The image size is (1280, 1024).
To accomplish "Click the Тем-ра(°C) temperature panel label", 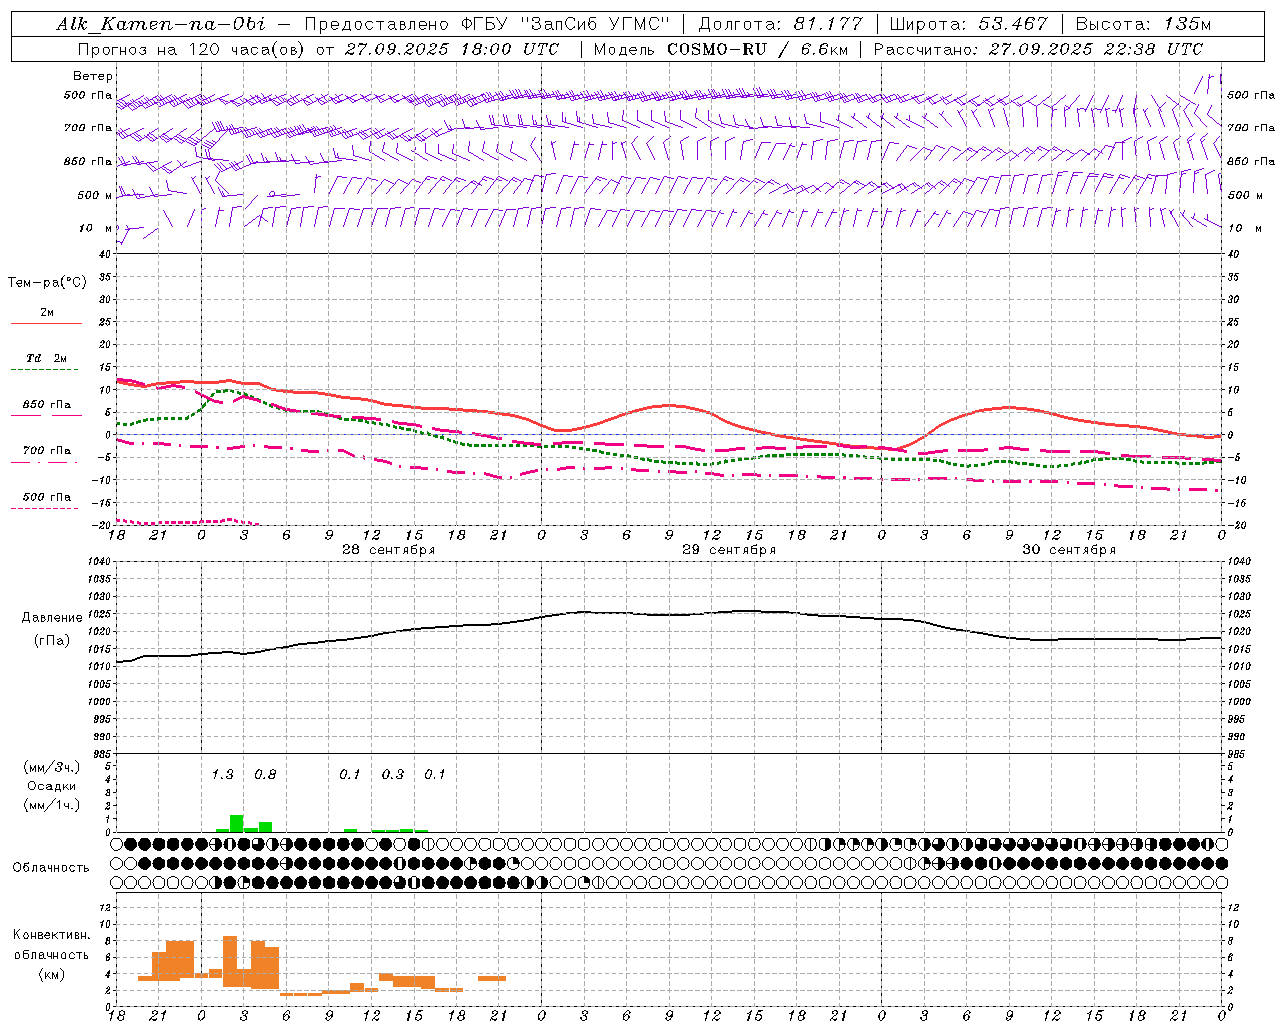I will 47,283.
